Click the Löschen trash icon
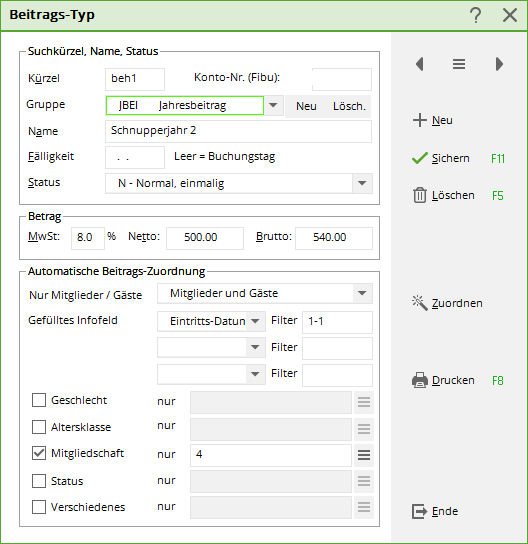 [420, 195]
